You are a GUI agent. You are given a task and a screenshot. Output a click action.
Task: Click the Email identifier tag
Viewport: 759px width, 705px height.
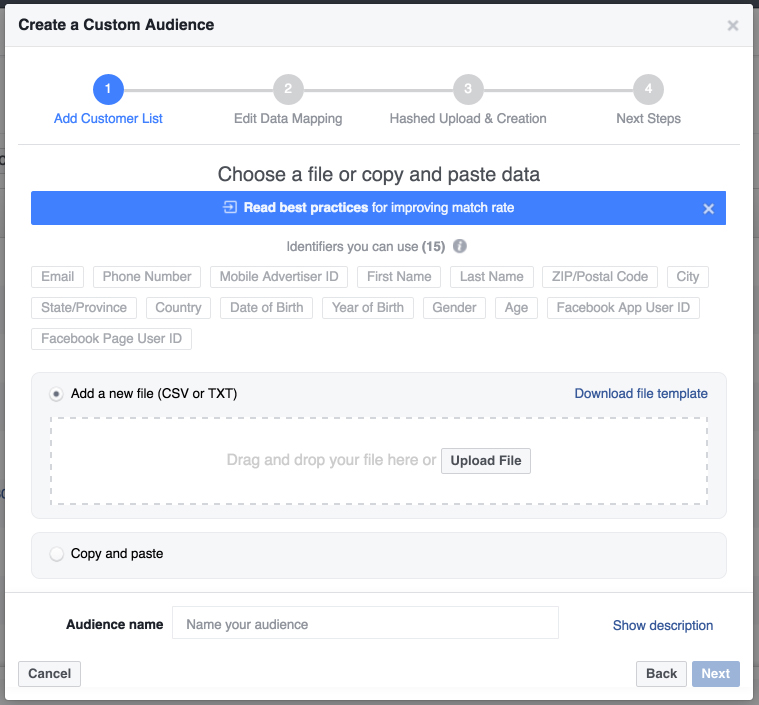coord(58,276)
